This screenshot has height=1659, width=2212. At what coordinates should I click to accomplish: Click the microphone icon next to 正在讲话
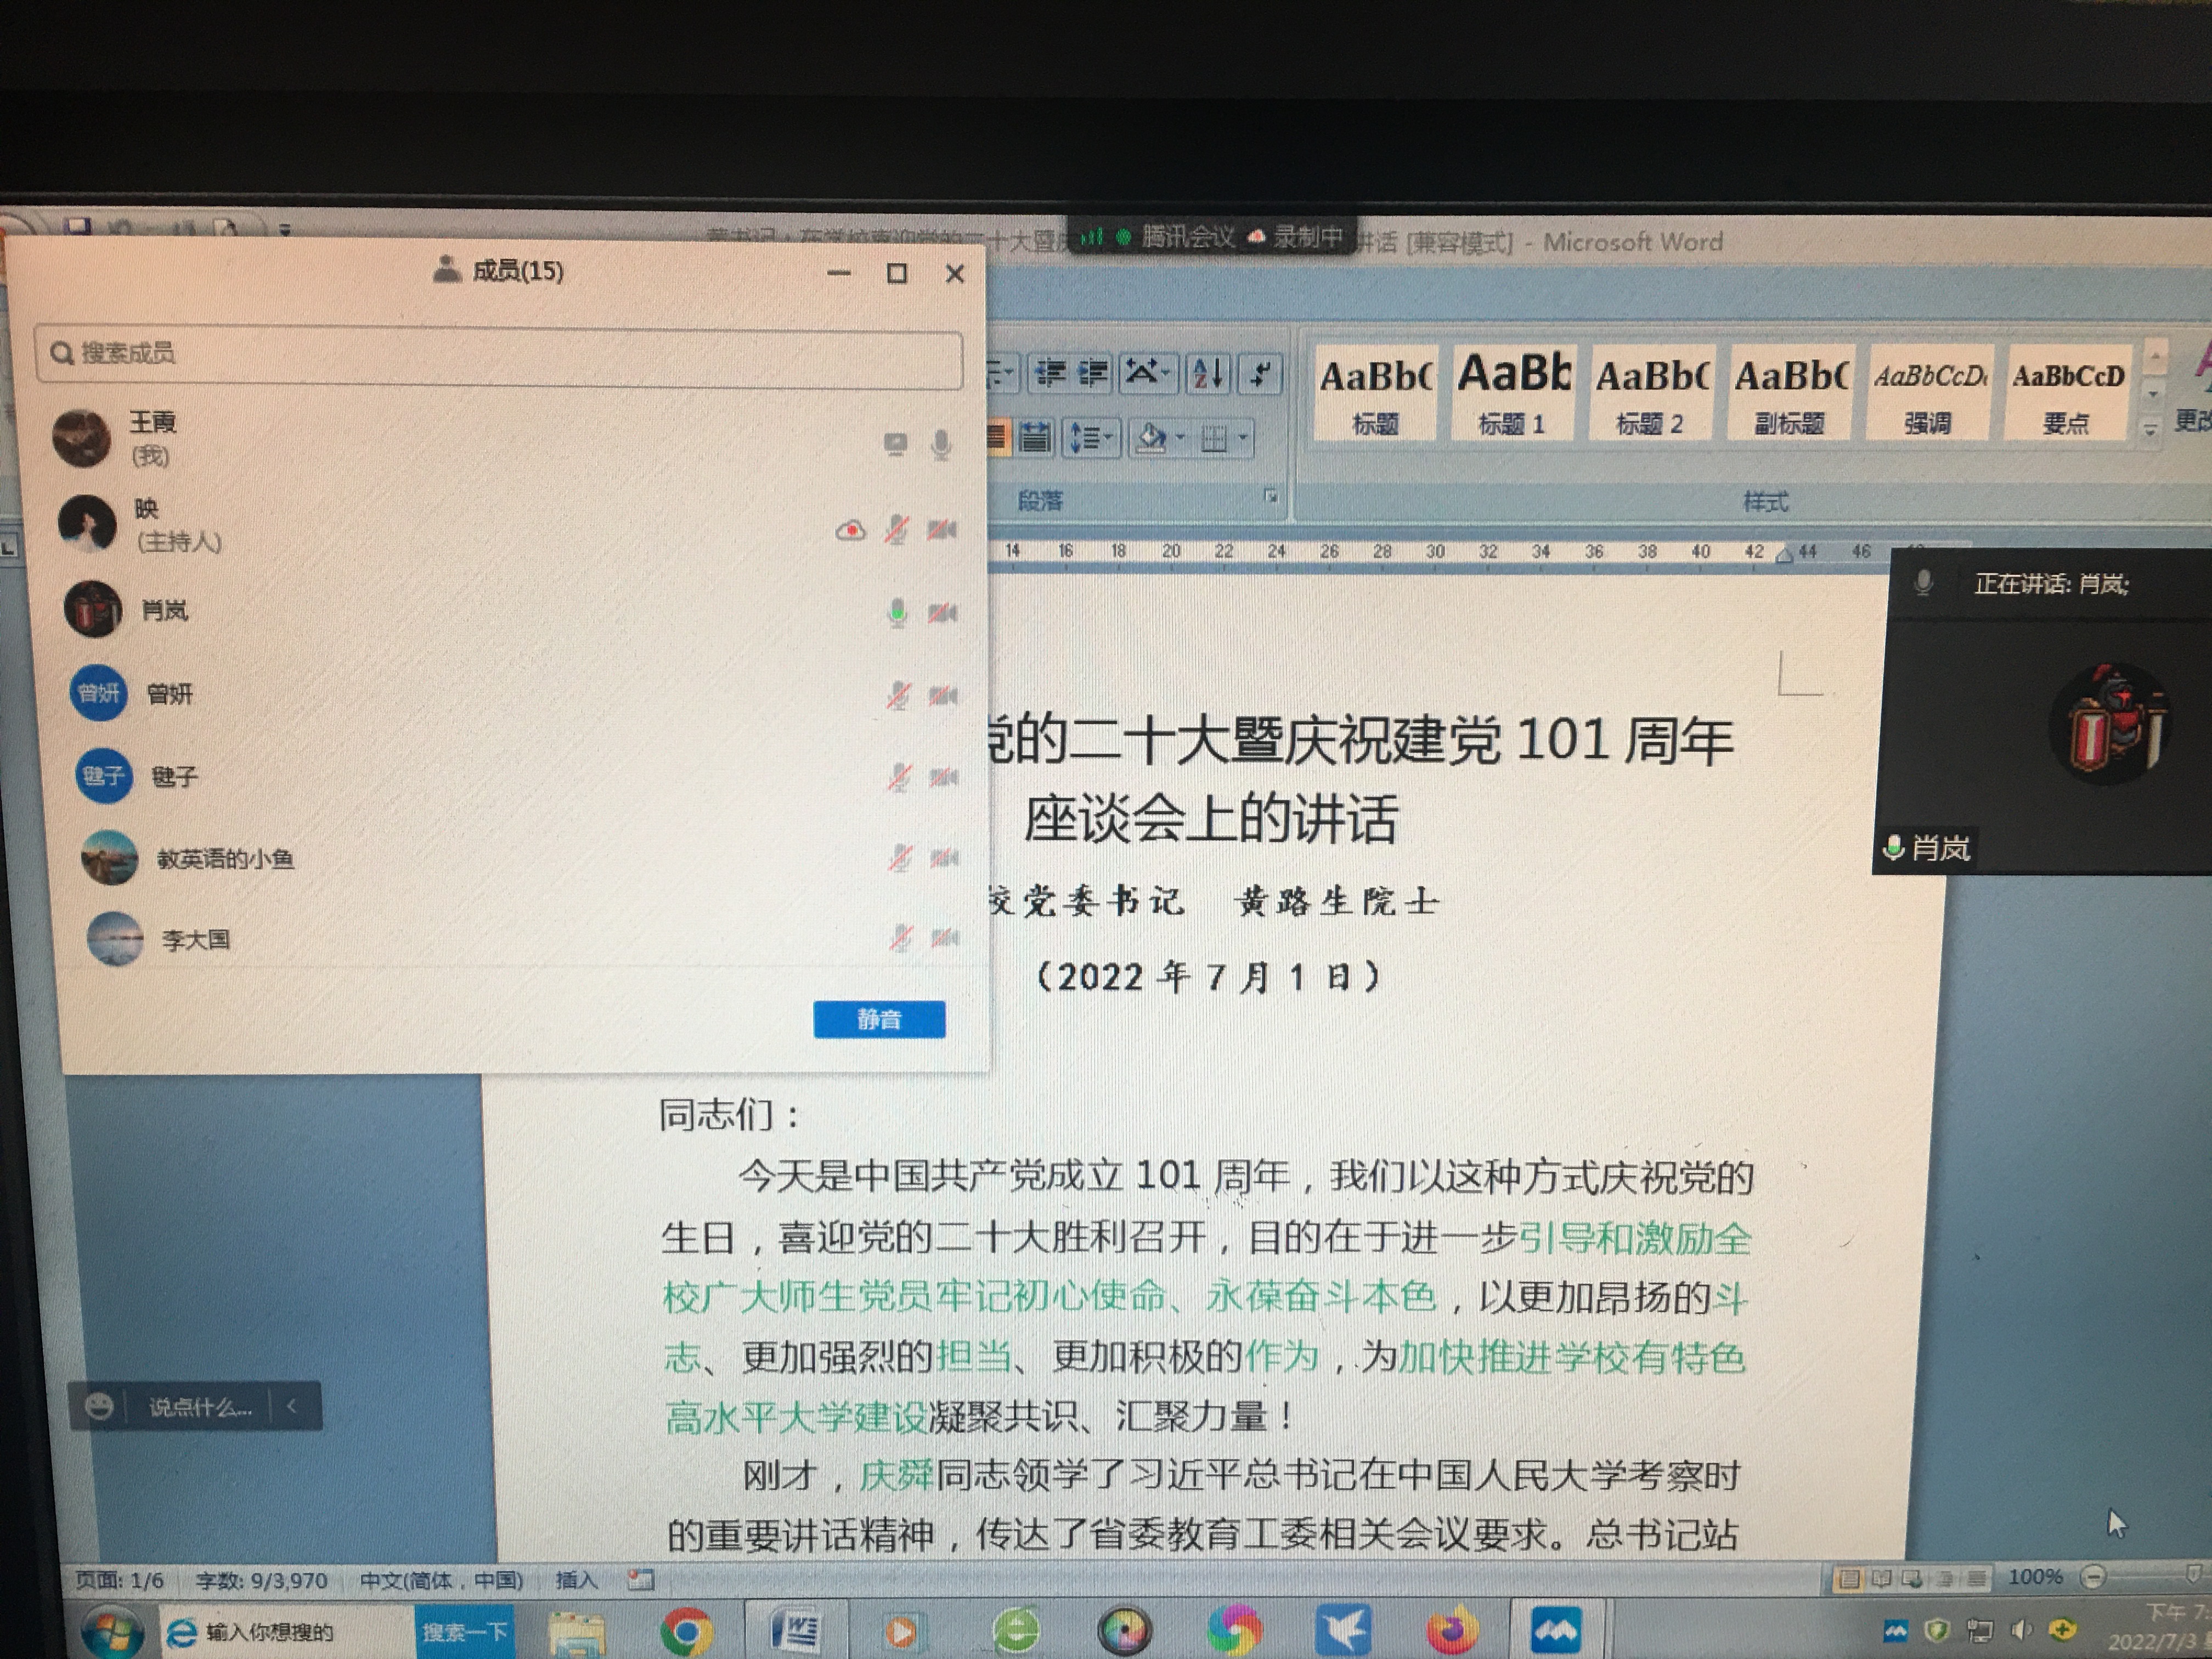pos(1923,583)
